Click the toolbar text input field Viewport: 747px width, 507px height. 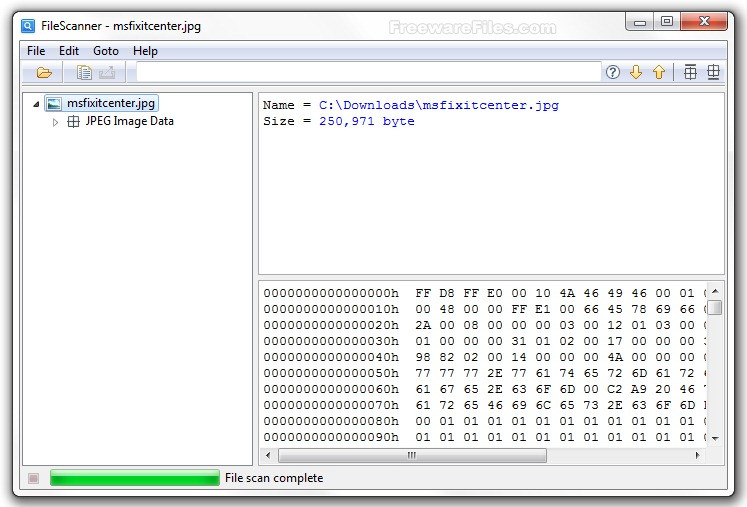368,72
